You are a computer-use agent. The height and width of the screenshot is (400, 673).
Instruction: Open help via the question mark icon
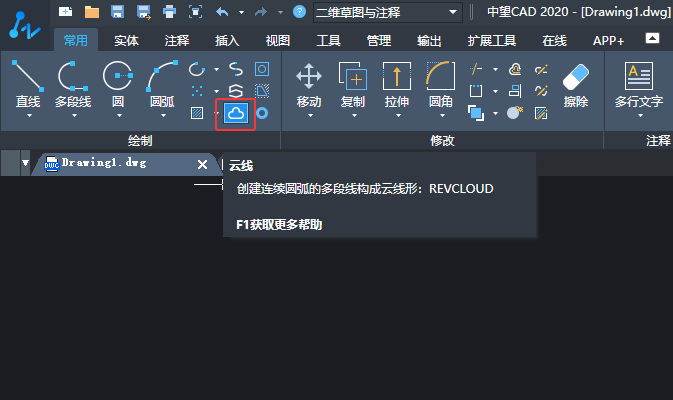[299, 12]
